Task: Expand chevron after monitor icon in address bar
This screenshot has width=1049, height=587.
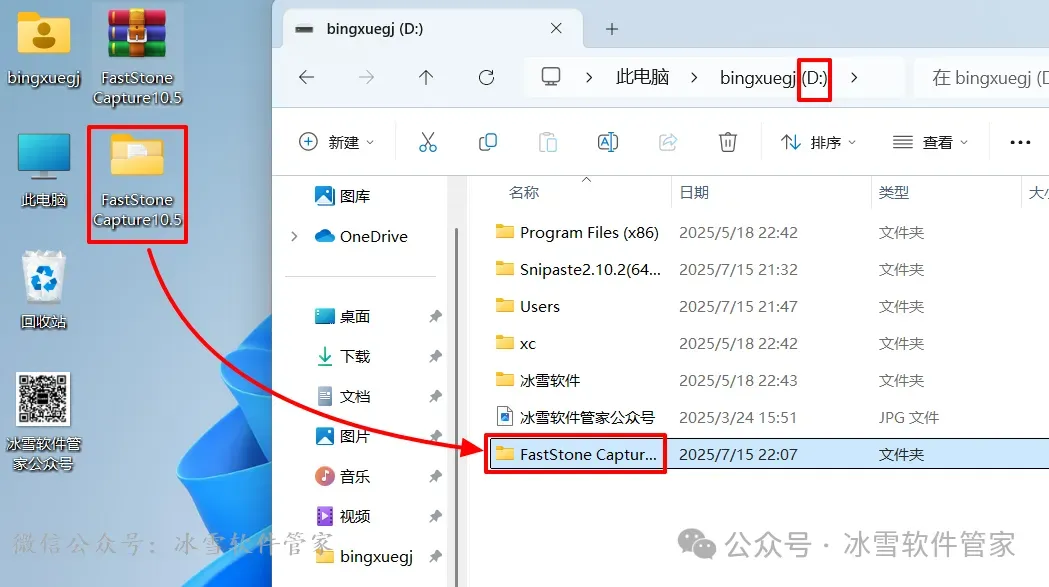Action: click(589, 78)
